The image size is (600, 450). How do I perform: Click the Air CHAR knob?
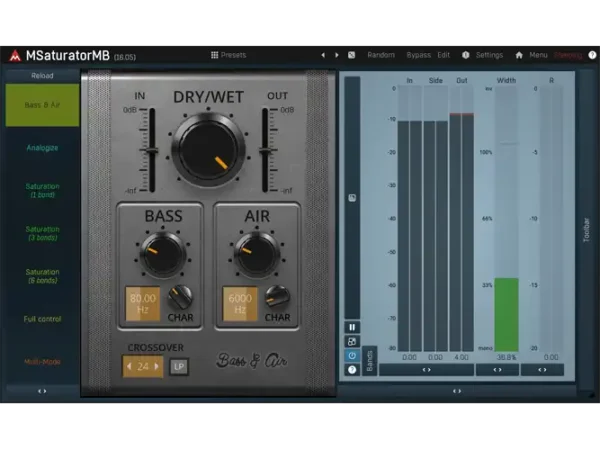click(x=277, y=297)
